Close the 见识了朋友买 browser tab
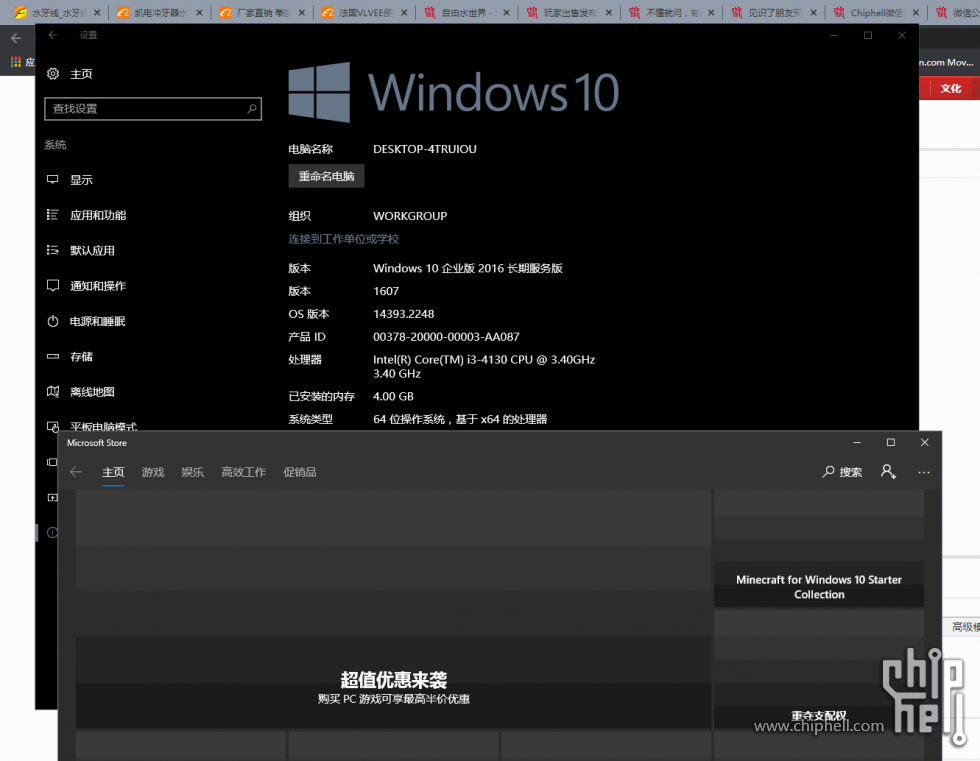The height and width of the screenshot is (761, 980). pyautogui.click(x=813, y=12)
